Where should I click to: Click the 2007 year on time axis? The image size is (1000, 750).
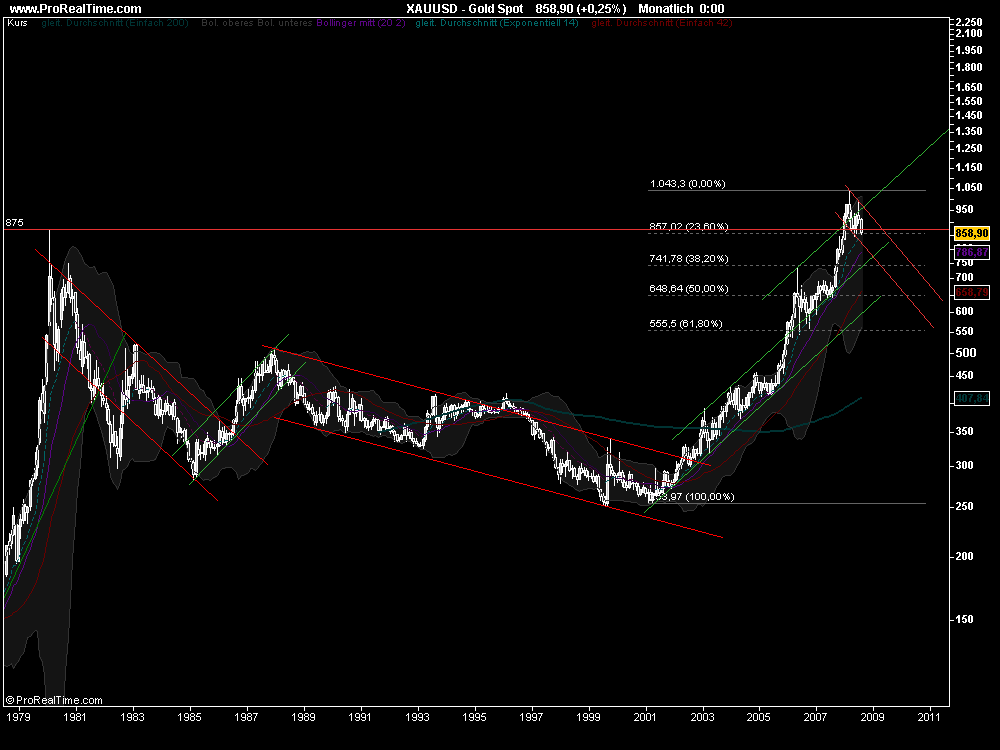point(815,717)
